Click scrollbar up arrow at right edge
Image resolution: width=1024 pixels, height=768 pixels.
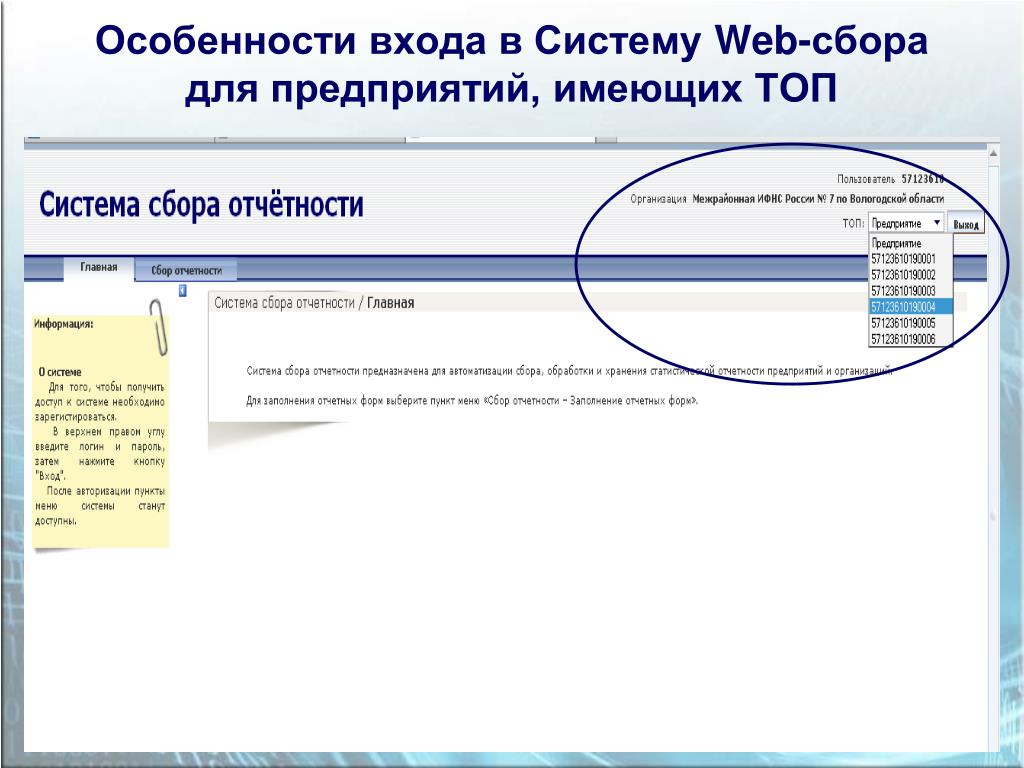click(993, 153)
